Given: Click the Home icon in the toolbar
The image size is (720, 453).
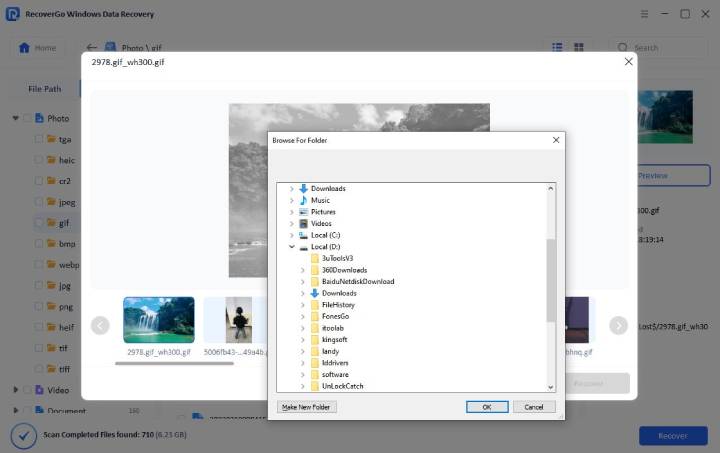Looking at the screenshot, I should pos(24,48).
